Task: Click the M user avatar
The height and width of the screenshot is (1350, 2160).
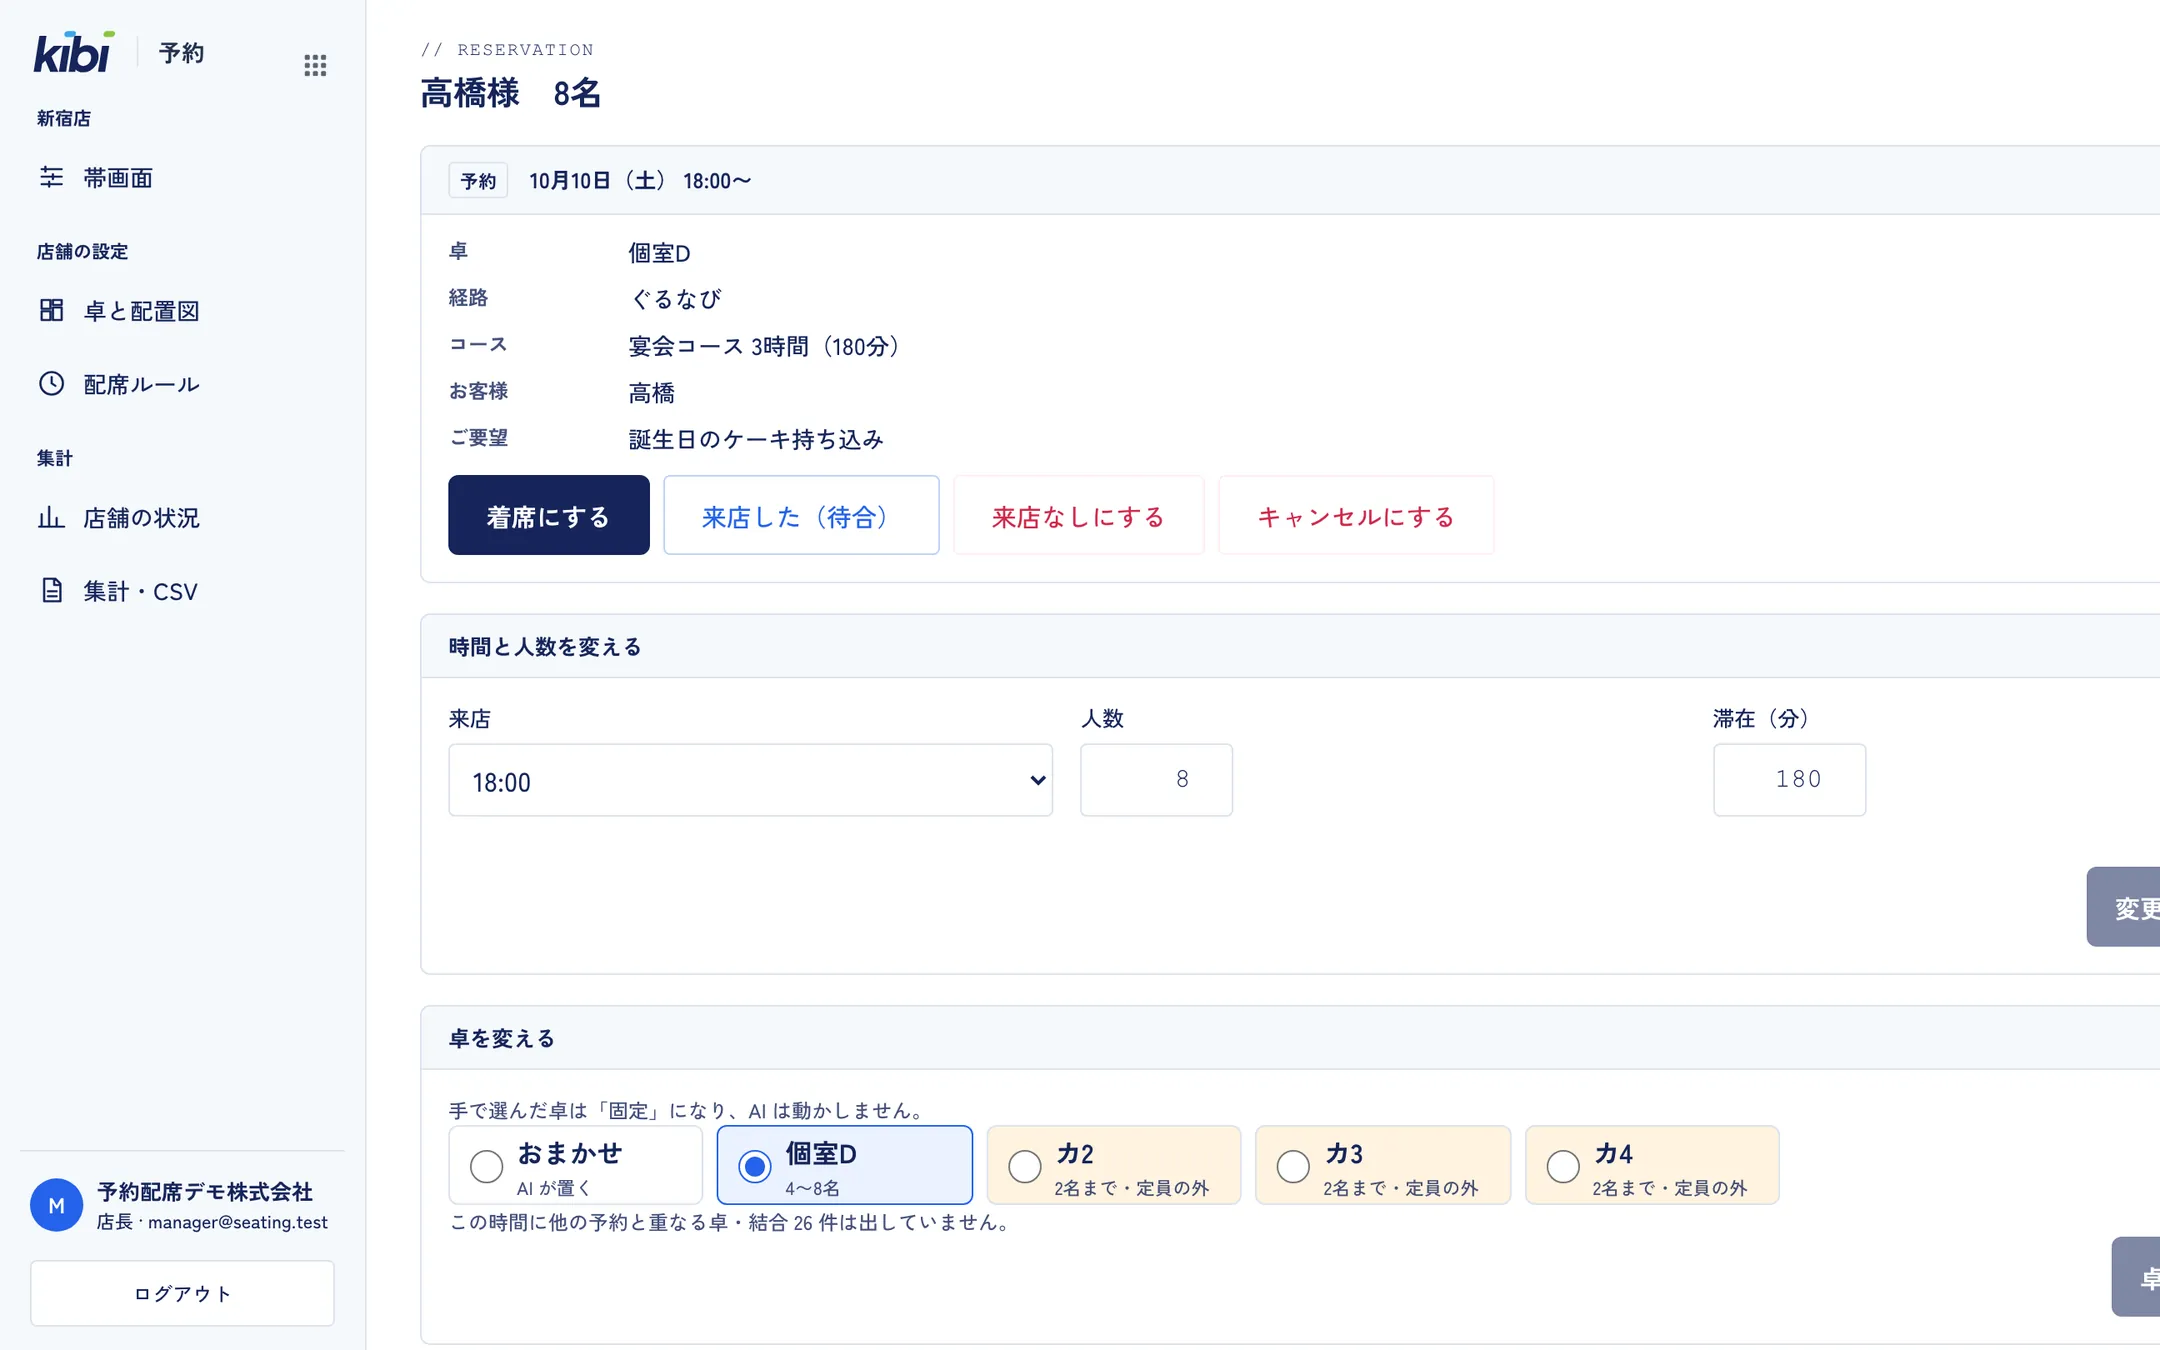Action: (x=56, y=1205)
